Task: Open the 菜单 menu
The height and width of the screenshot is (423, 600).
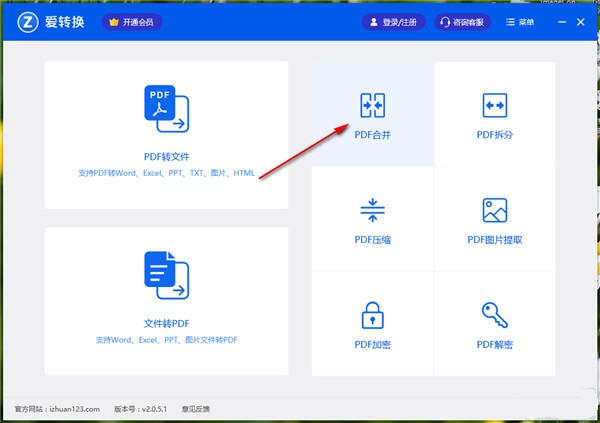Action: tap(520, 22)
